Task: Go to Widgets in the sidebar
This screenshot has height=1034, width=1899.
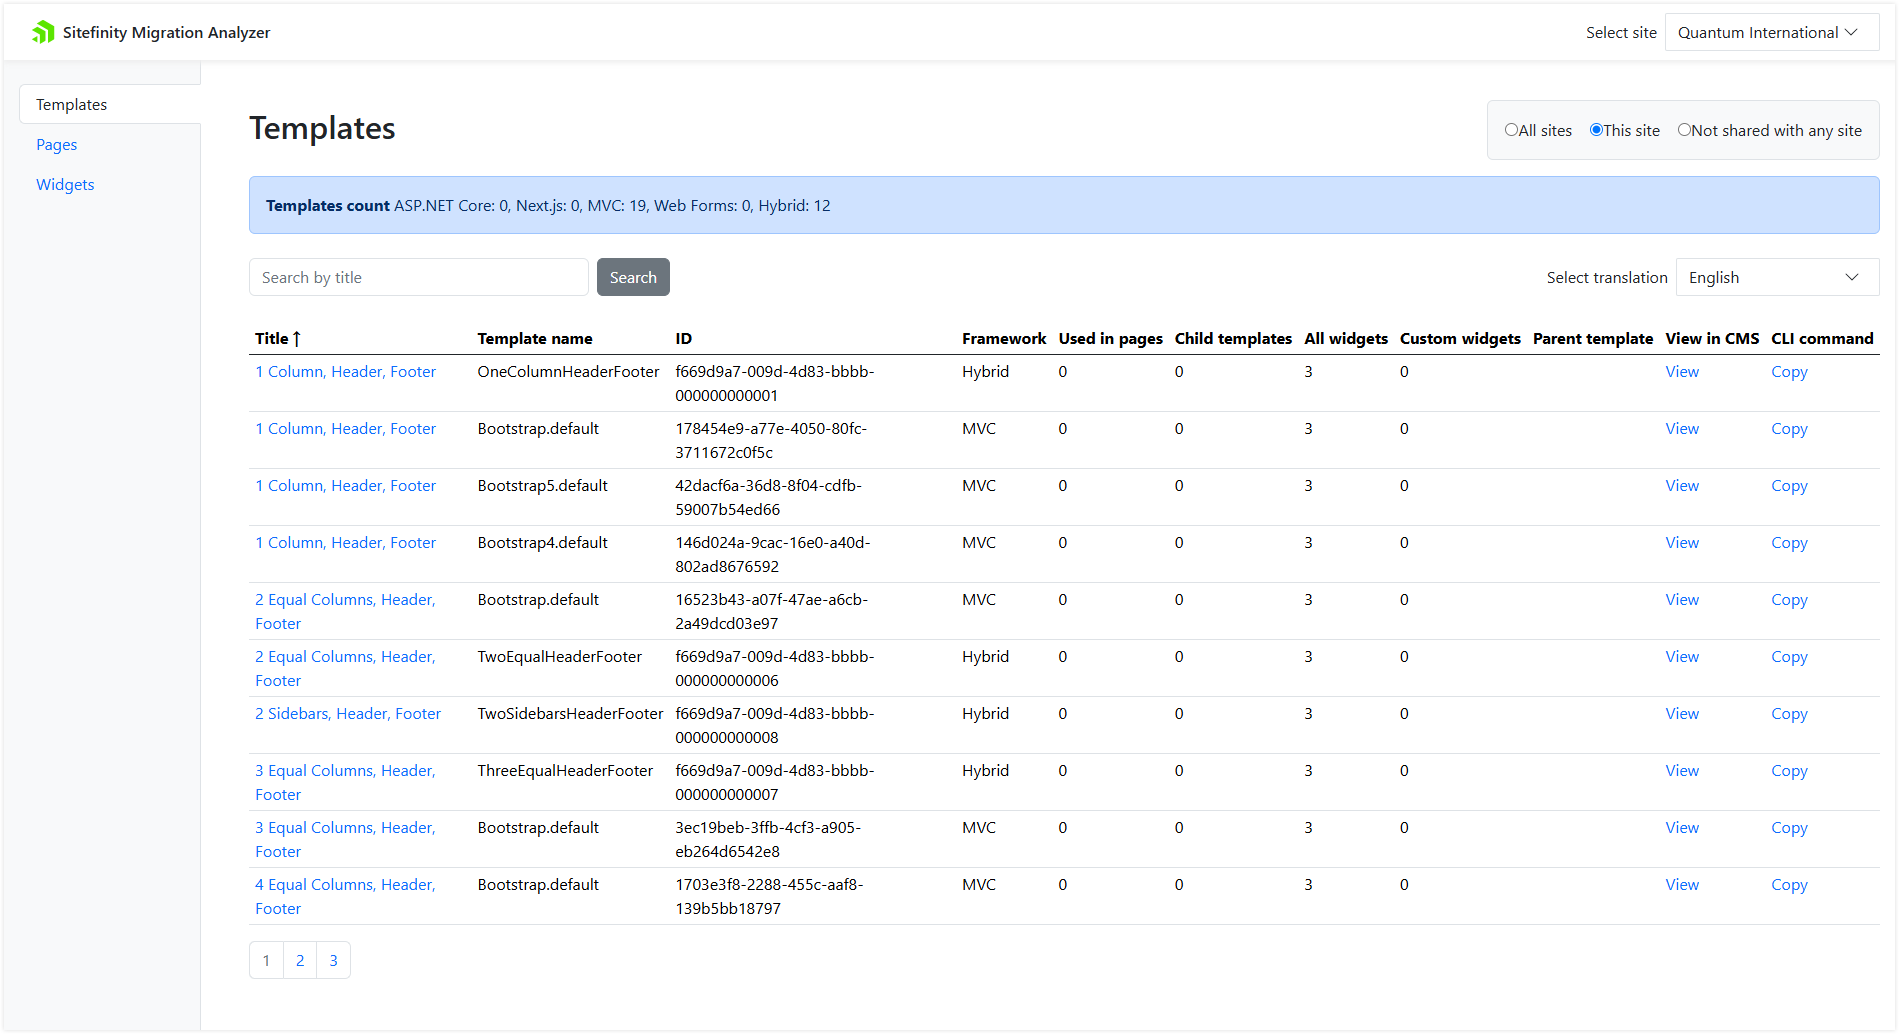Action: pos(65,185)
